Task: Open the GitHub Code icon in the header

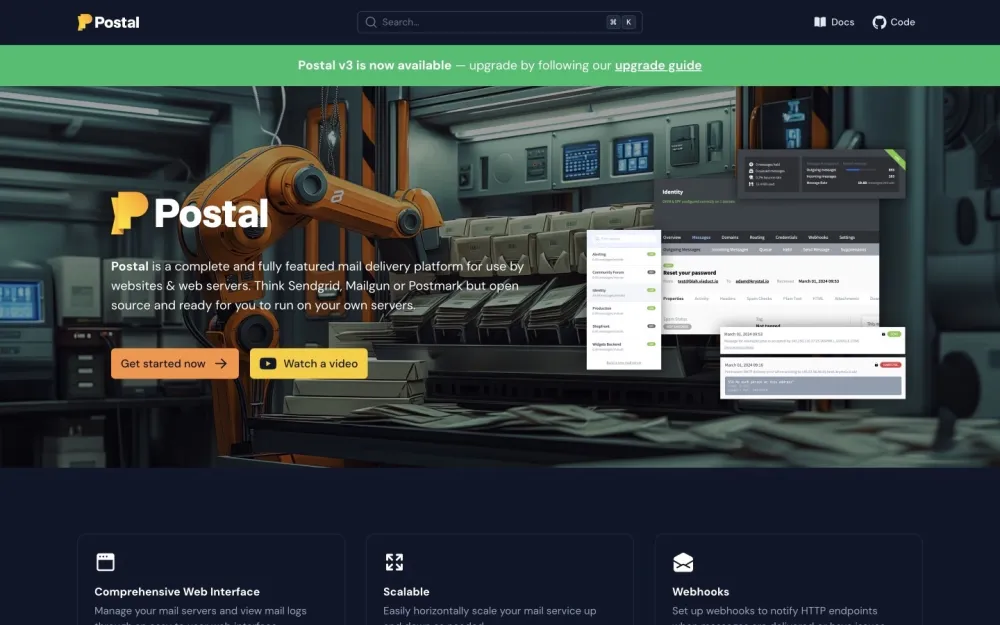Action: click(x=877, y=21)
